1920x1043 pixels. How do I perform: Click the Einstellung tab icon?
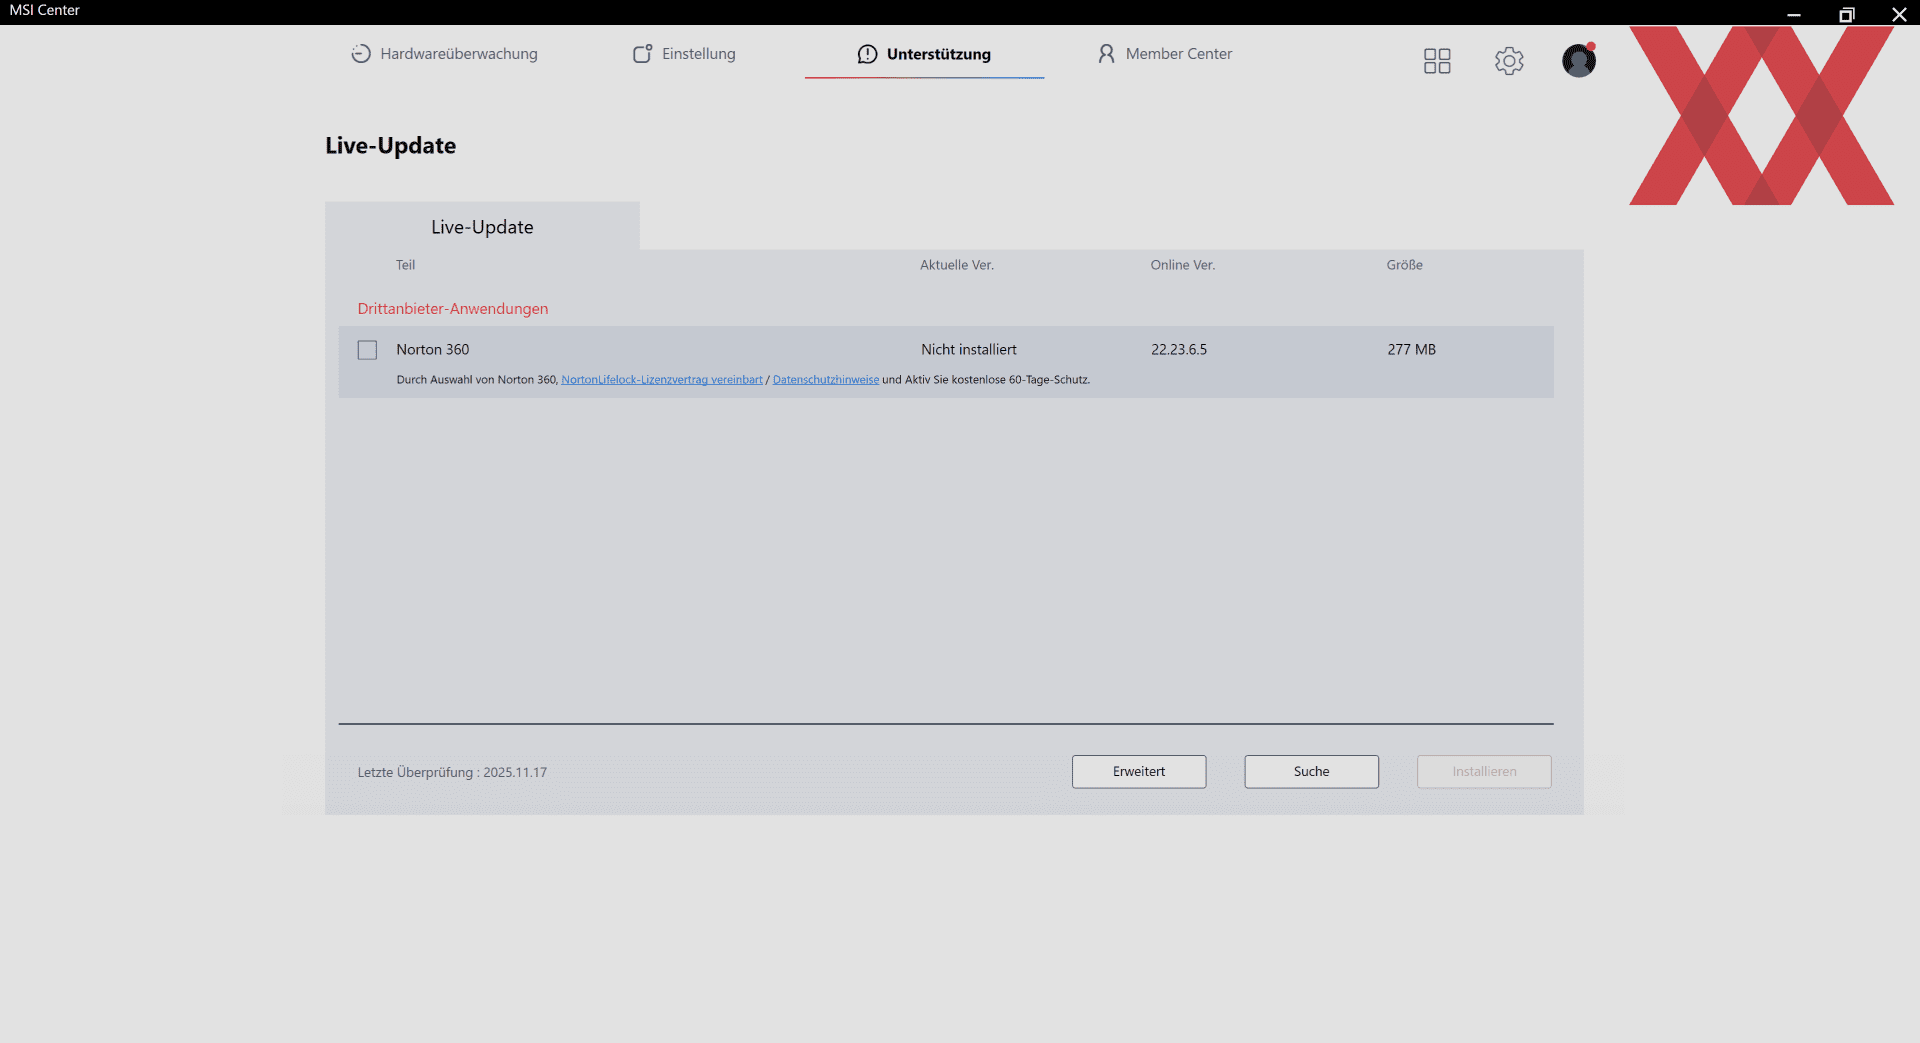click(643, 54)
